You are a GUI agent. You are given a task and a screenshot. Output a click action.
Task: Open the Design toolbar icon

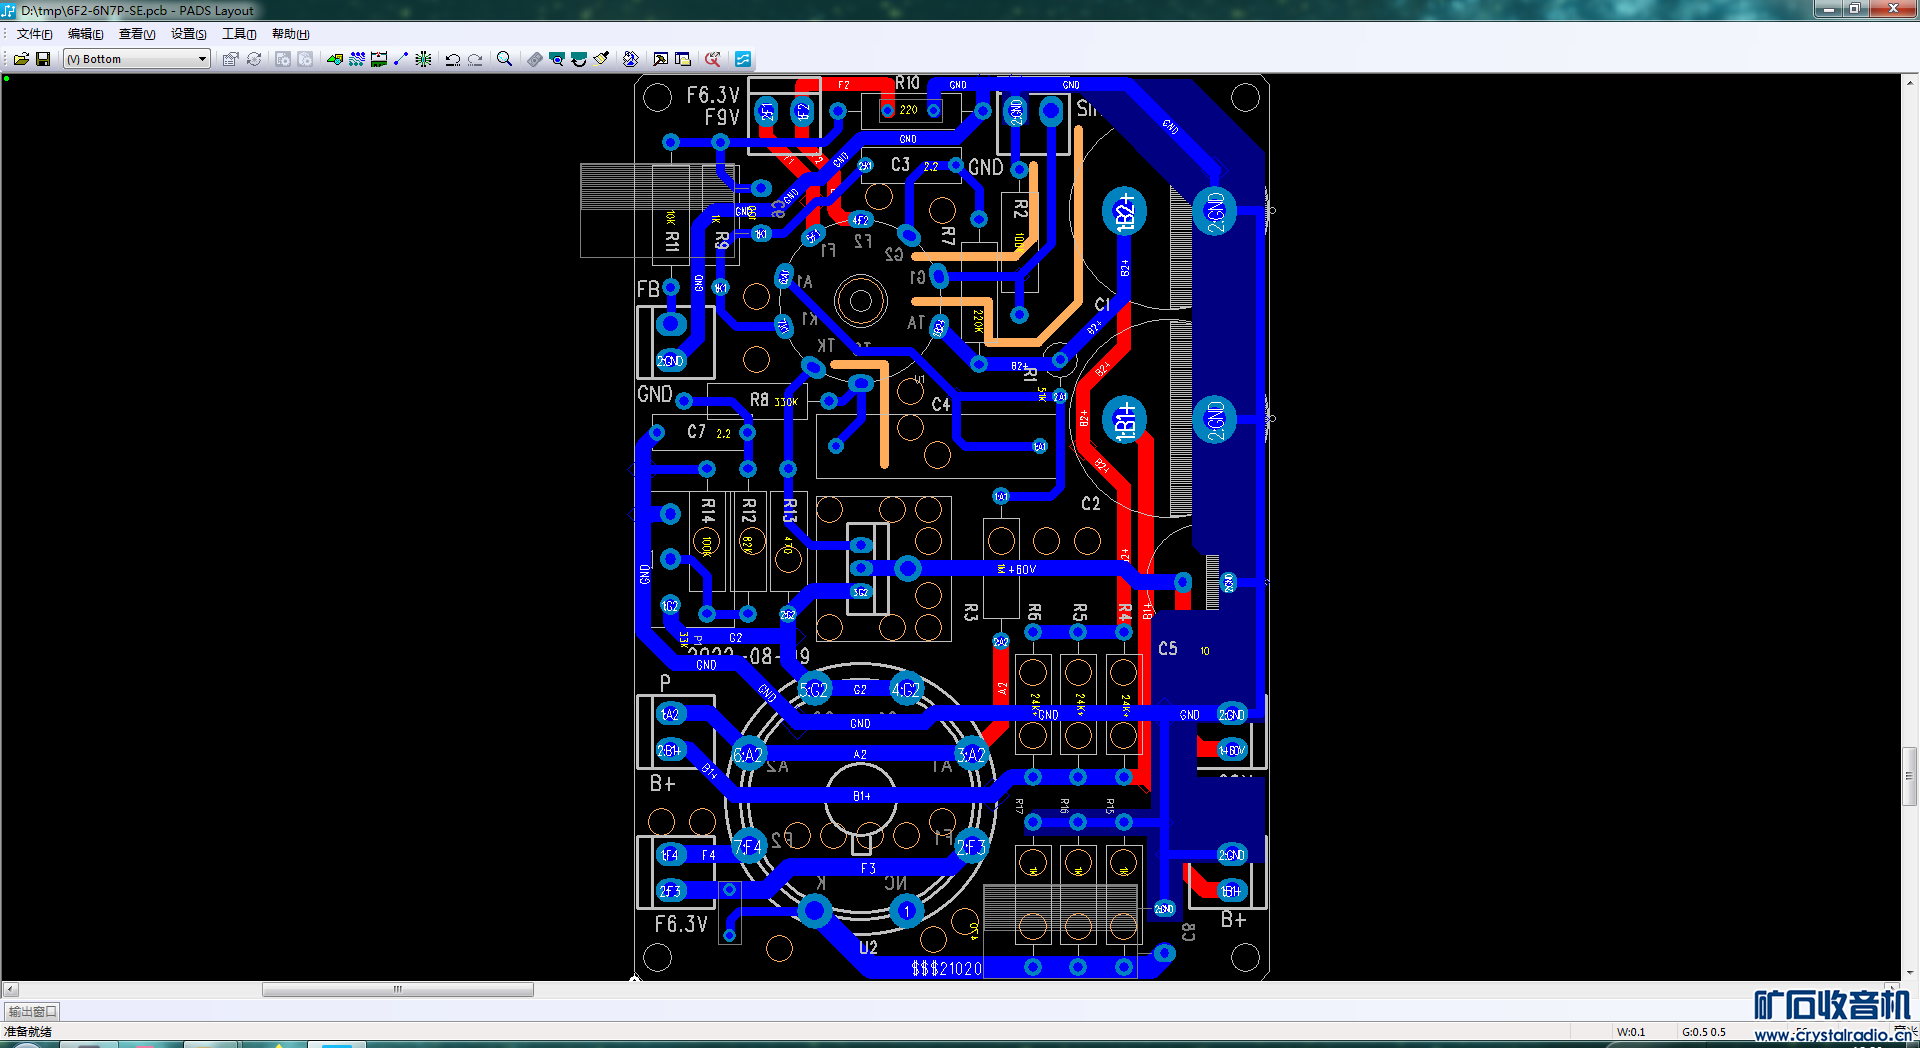coord(357,59)
